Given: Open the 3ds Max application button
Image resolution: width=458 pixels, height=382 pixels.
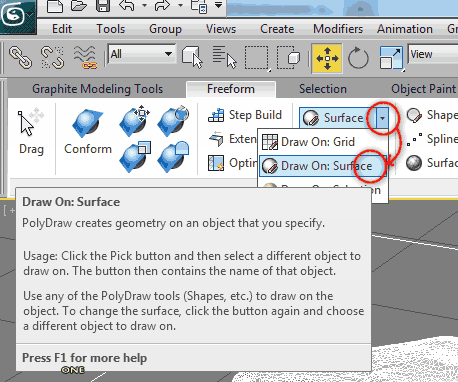Looking at the screenshot, I should click(x=17, y=16).
